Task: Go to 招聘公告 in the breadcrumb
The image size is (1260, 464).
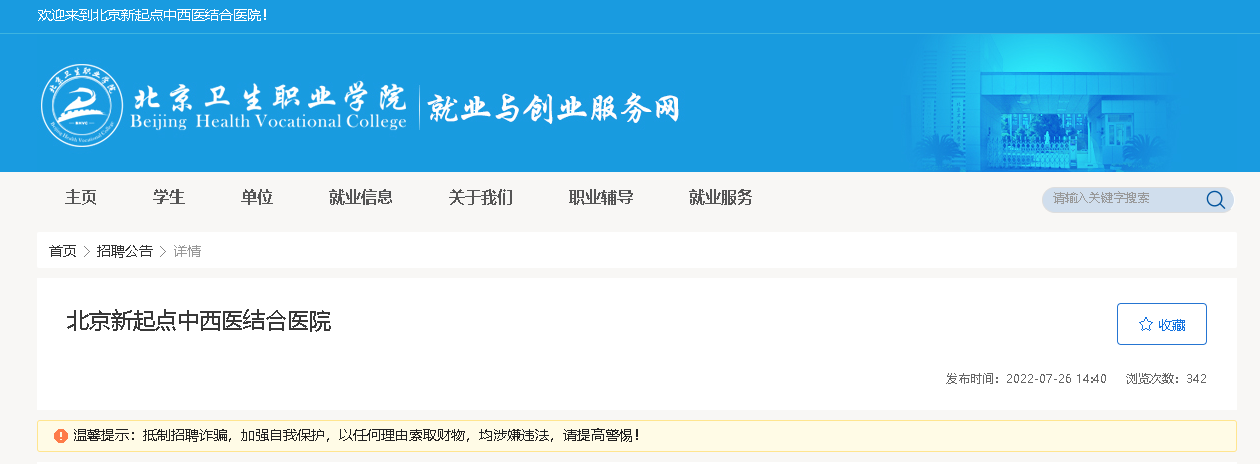Action: coord(125,251)
